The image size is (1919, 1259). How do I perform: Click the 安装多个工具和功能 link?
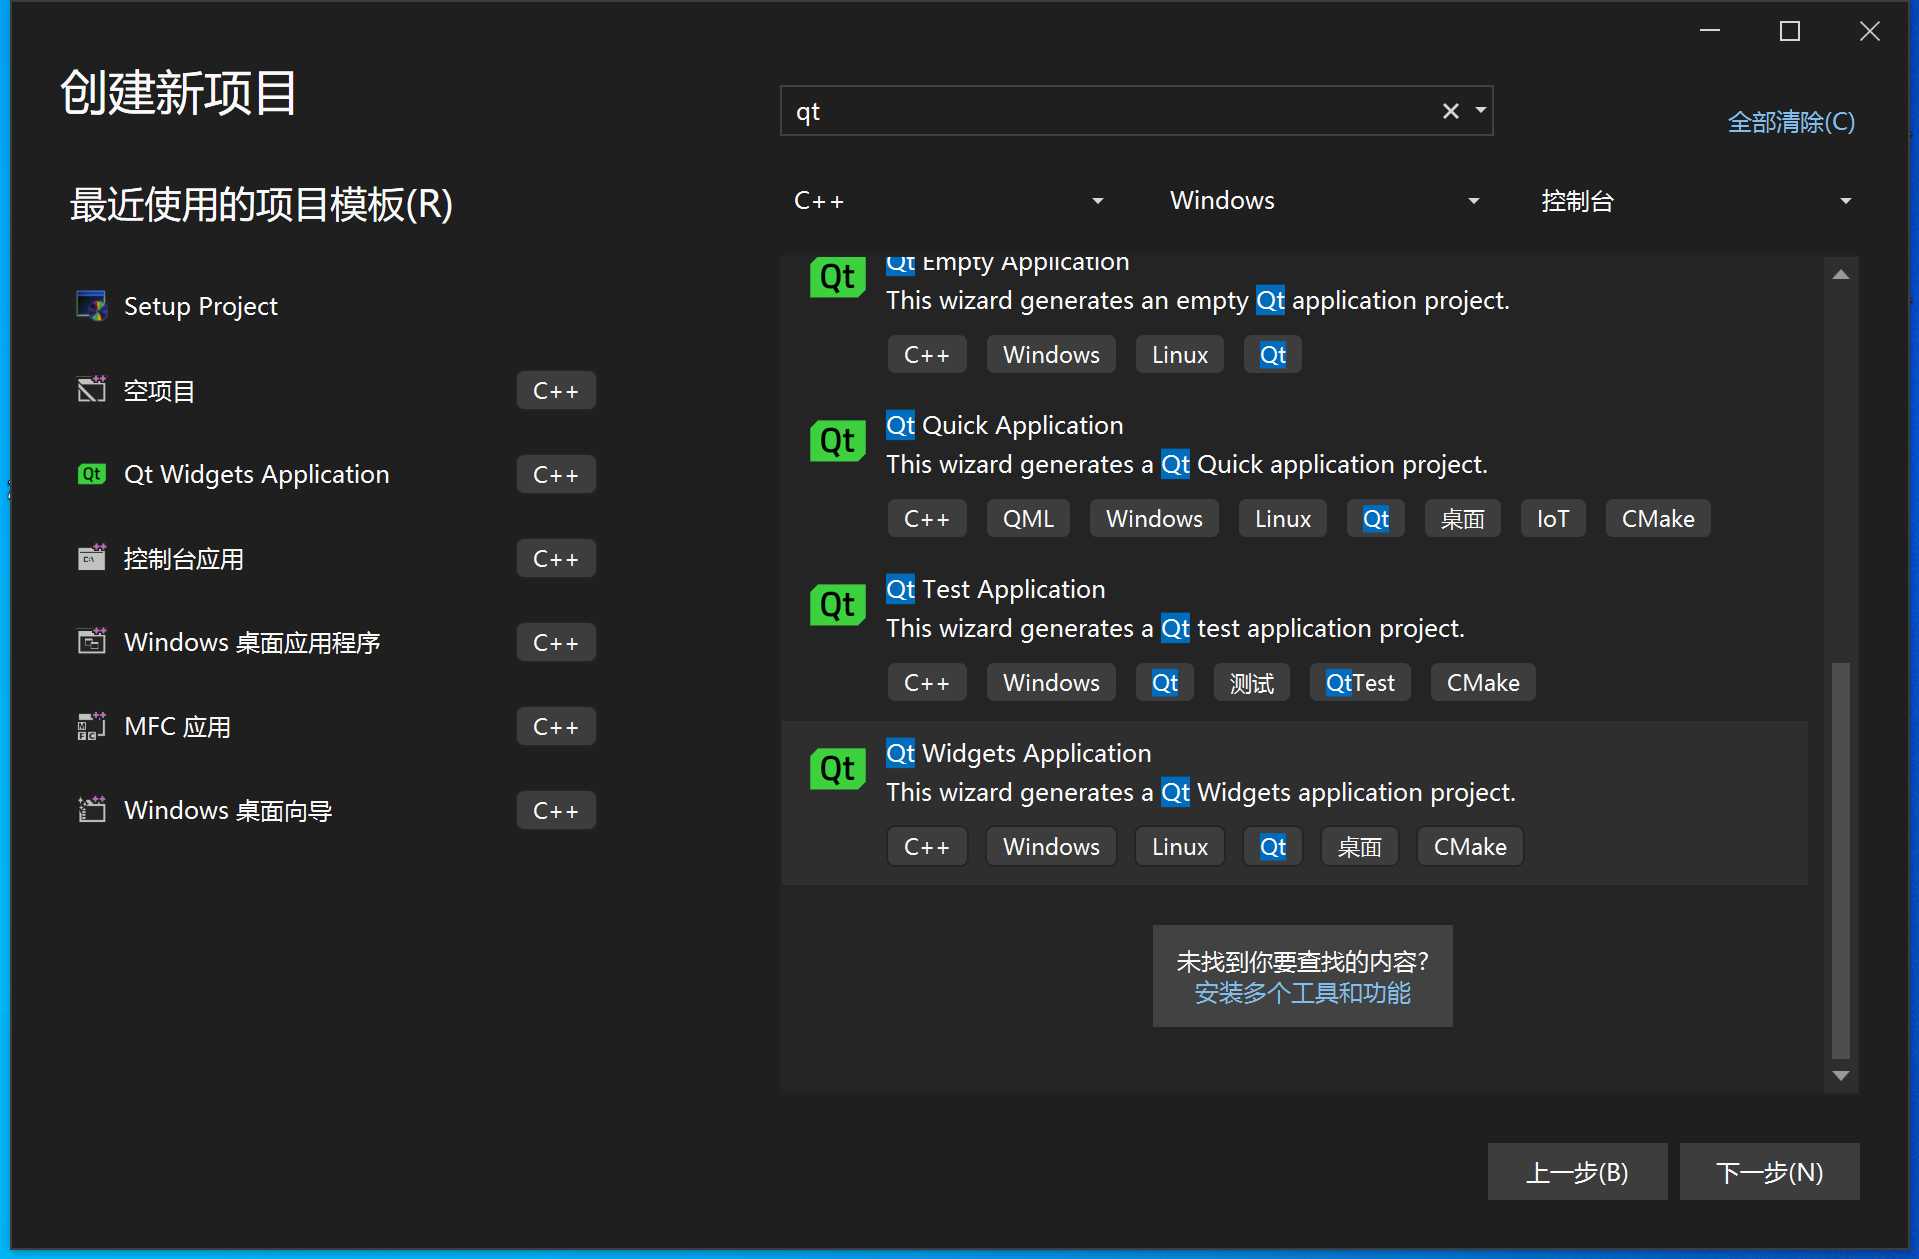click(x=1302, y=993)
